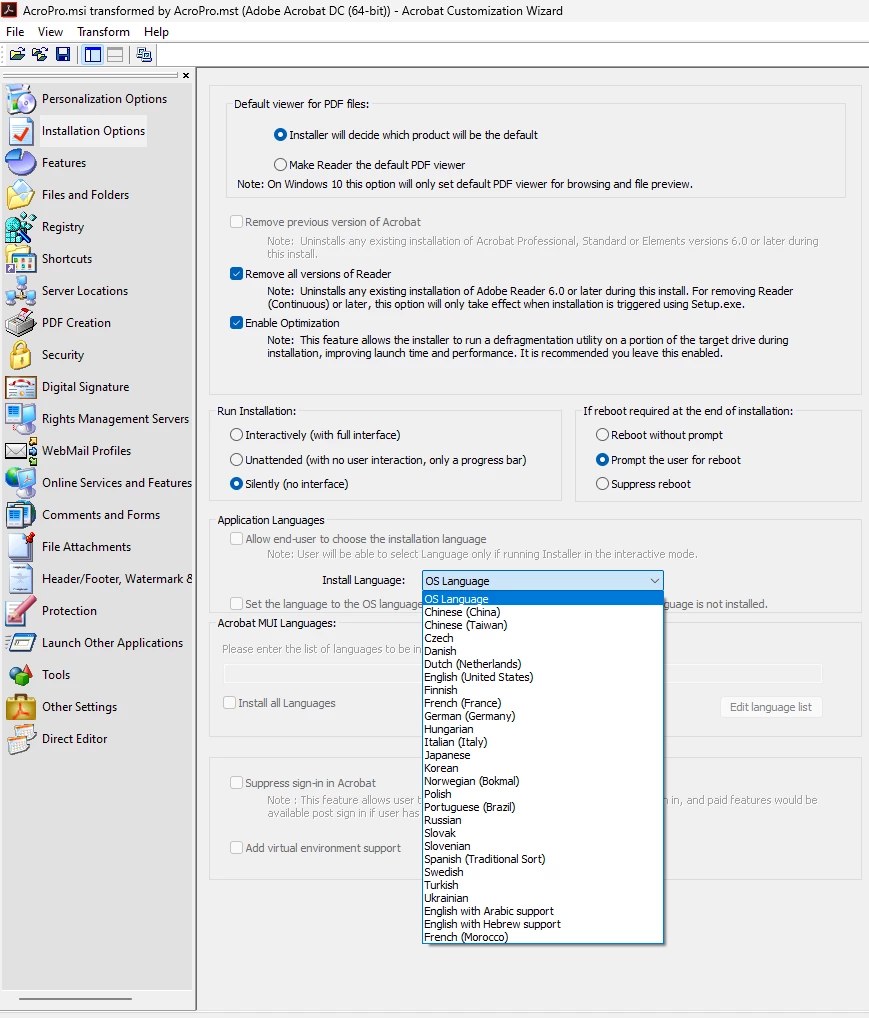This screenshot has width=869, height=1018.
Task: Open the Registry section
Action: click(x=63, y=227)
